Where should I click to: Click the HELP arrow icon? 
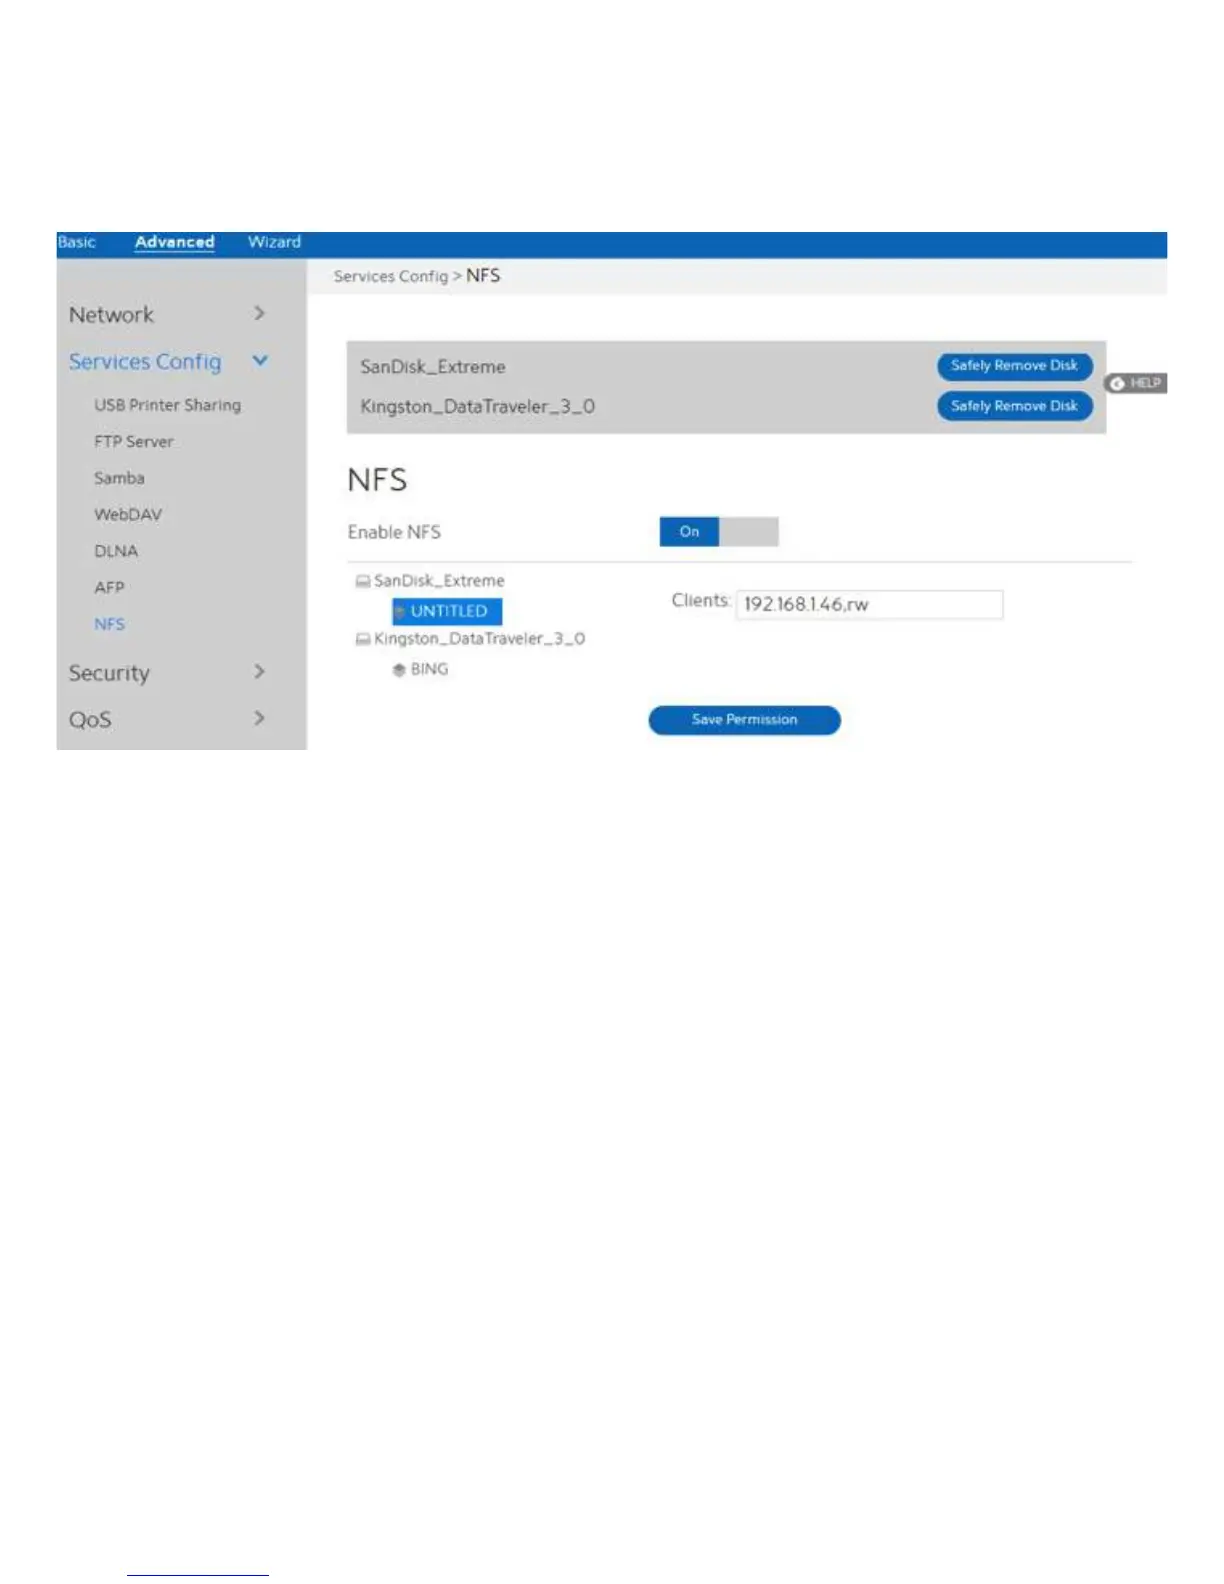pos(1117,383)
